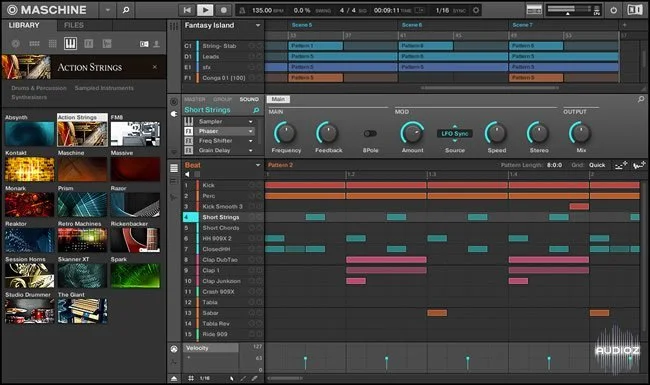
Task: Open the velocity modulation lane icon
Action: [x=174, y=349]
